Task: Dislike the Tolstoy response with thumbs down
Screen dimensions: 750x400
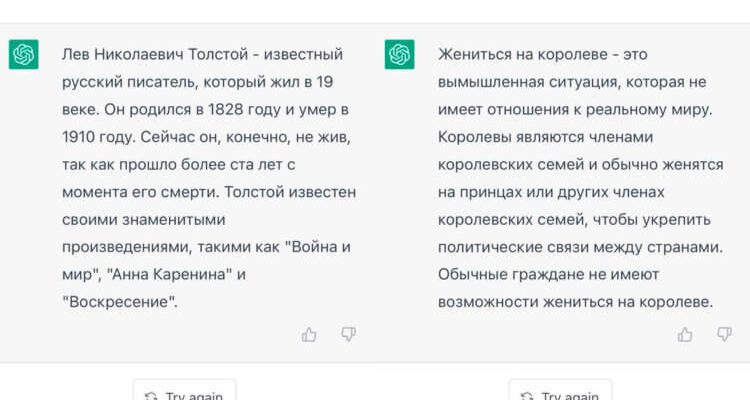Action: click(x=348, y=335)
